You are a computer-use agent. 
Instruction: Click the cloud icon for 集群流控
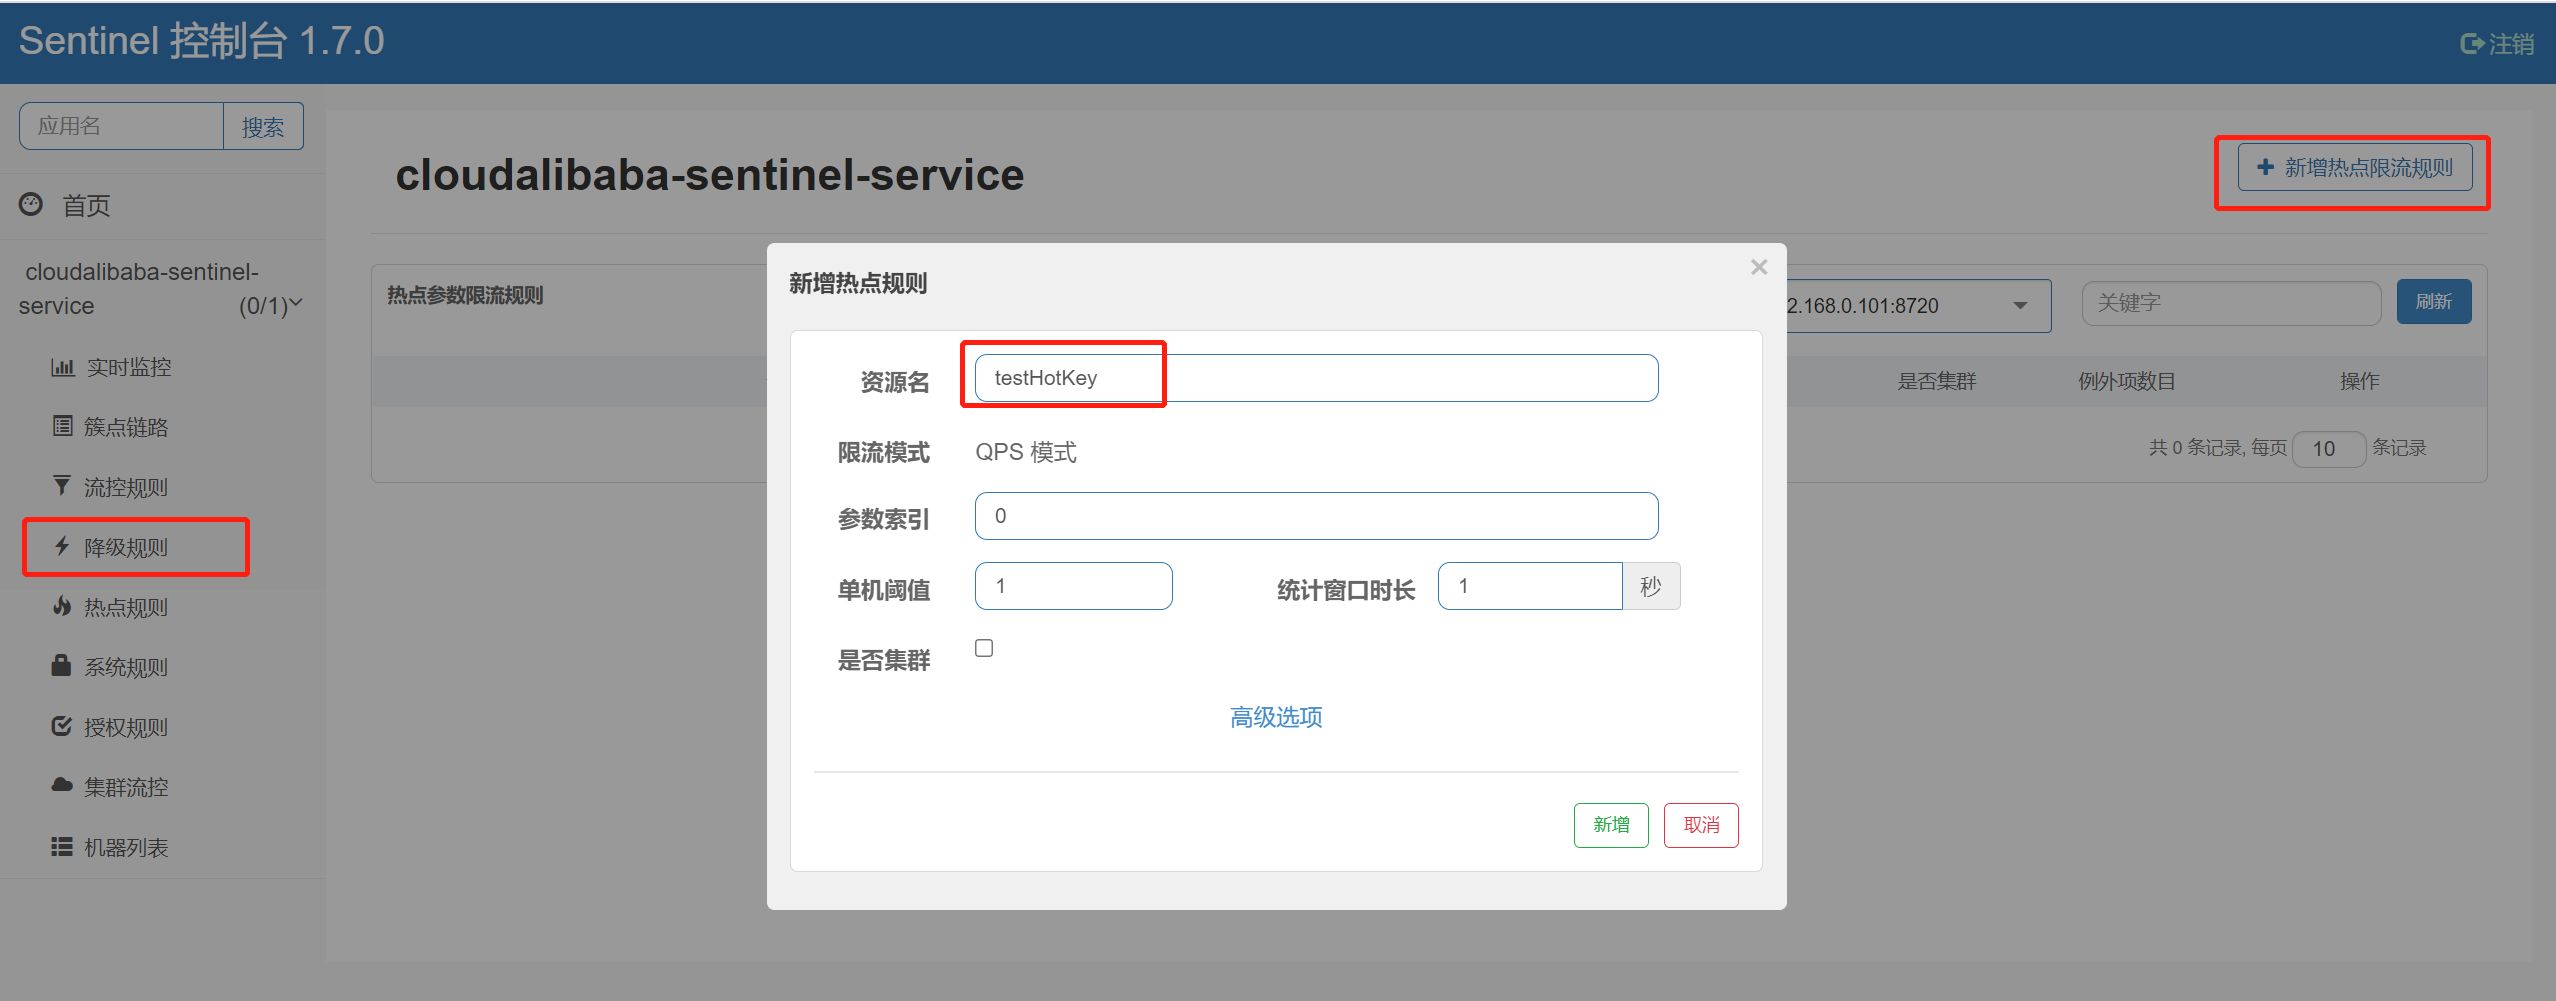[62, 785]
